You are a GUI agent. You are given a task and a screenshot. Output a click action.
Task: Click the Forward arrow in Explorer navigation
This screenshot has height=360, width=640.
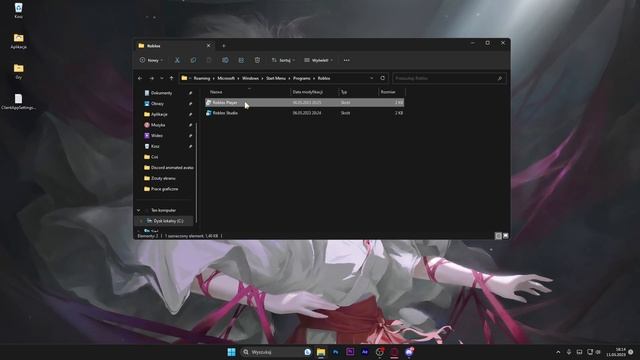[x=151, y=78]
